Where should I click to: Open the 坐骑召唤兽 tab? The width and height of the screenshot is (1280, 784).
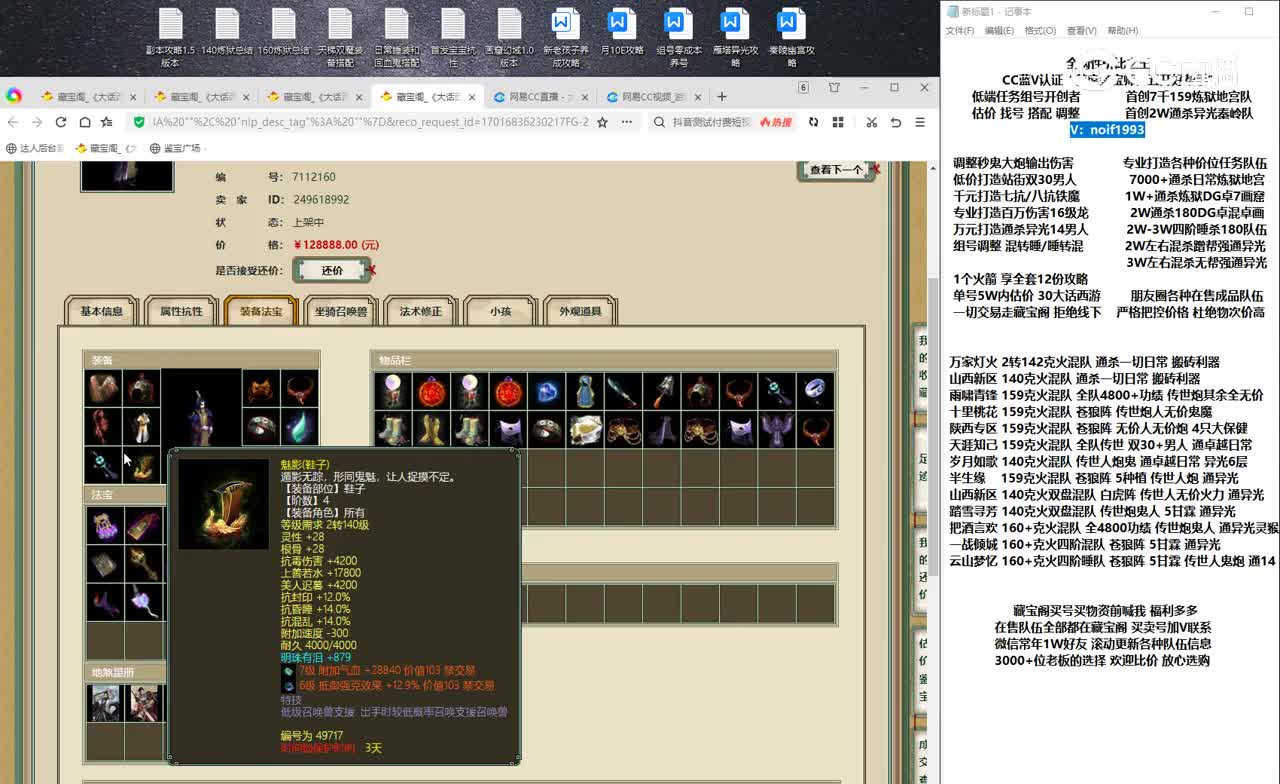point(341,311)
